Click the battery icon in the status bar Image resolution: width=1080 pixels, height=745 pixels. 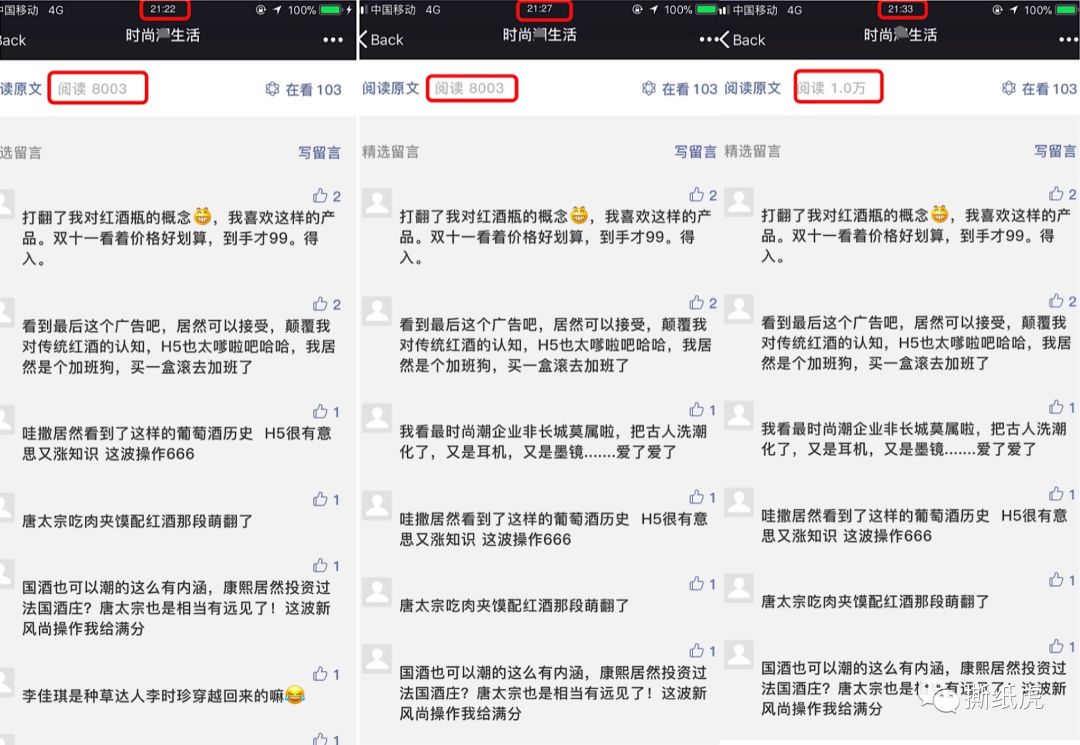click(x=331, y=10)
